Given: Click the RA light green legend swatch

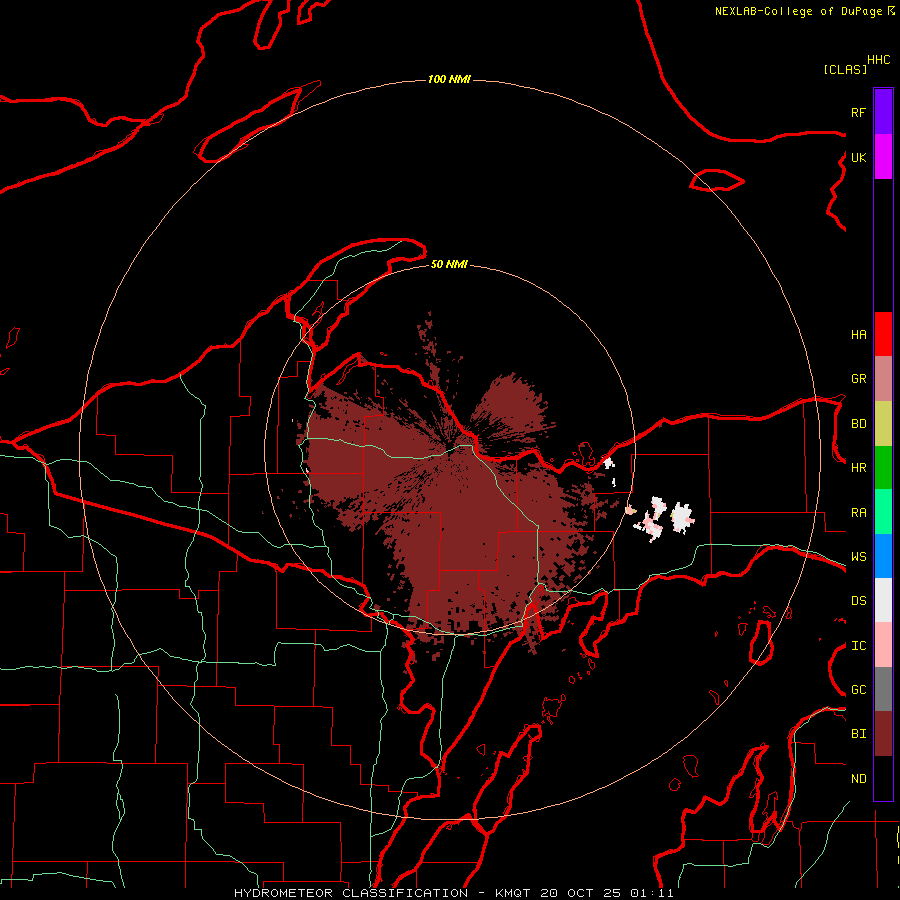Looking at the screenshot, I should (883, 512).
